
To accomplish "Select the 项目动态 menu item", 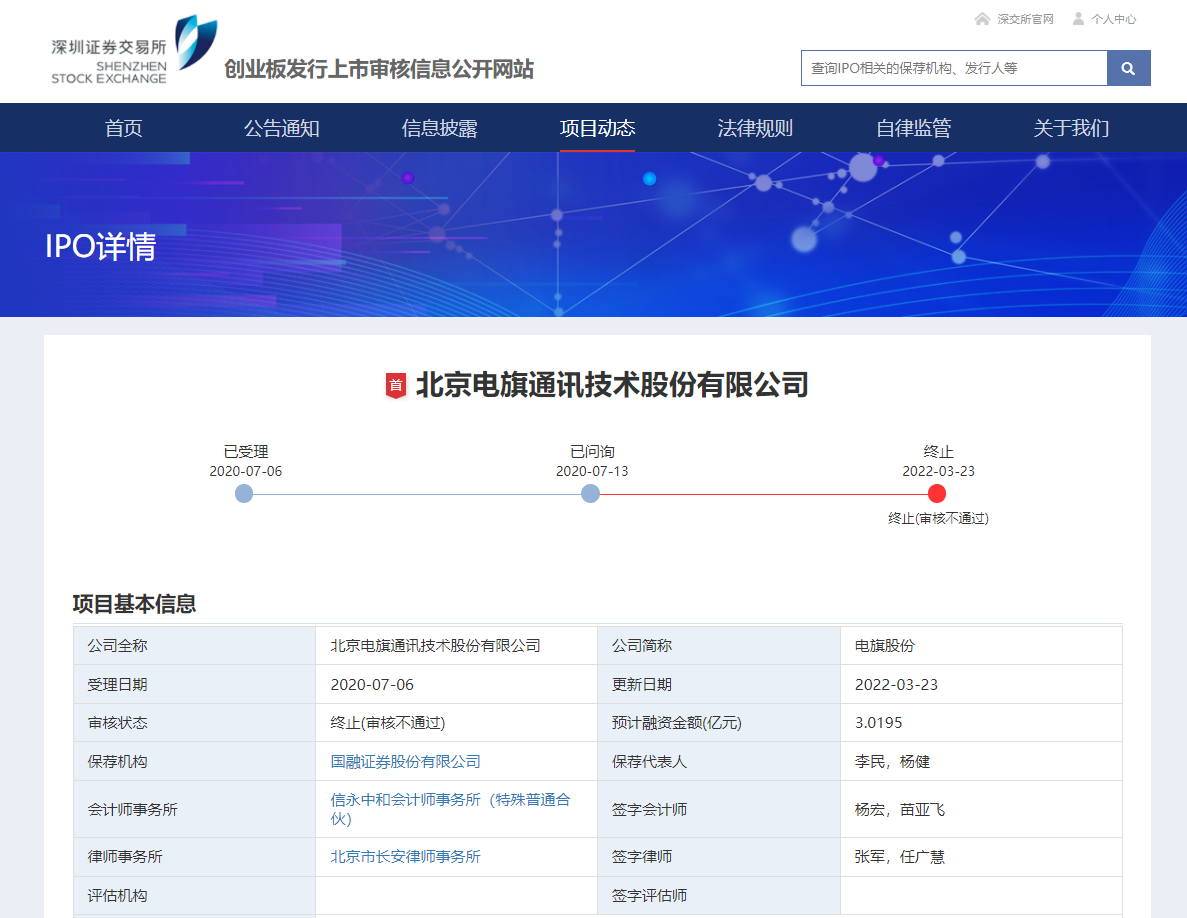I will point(597,128).
